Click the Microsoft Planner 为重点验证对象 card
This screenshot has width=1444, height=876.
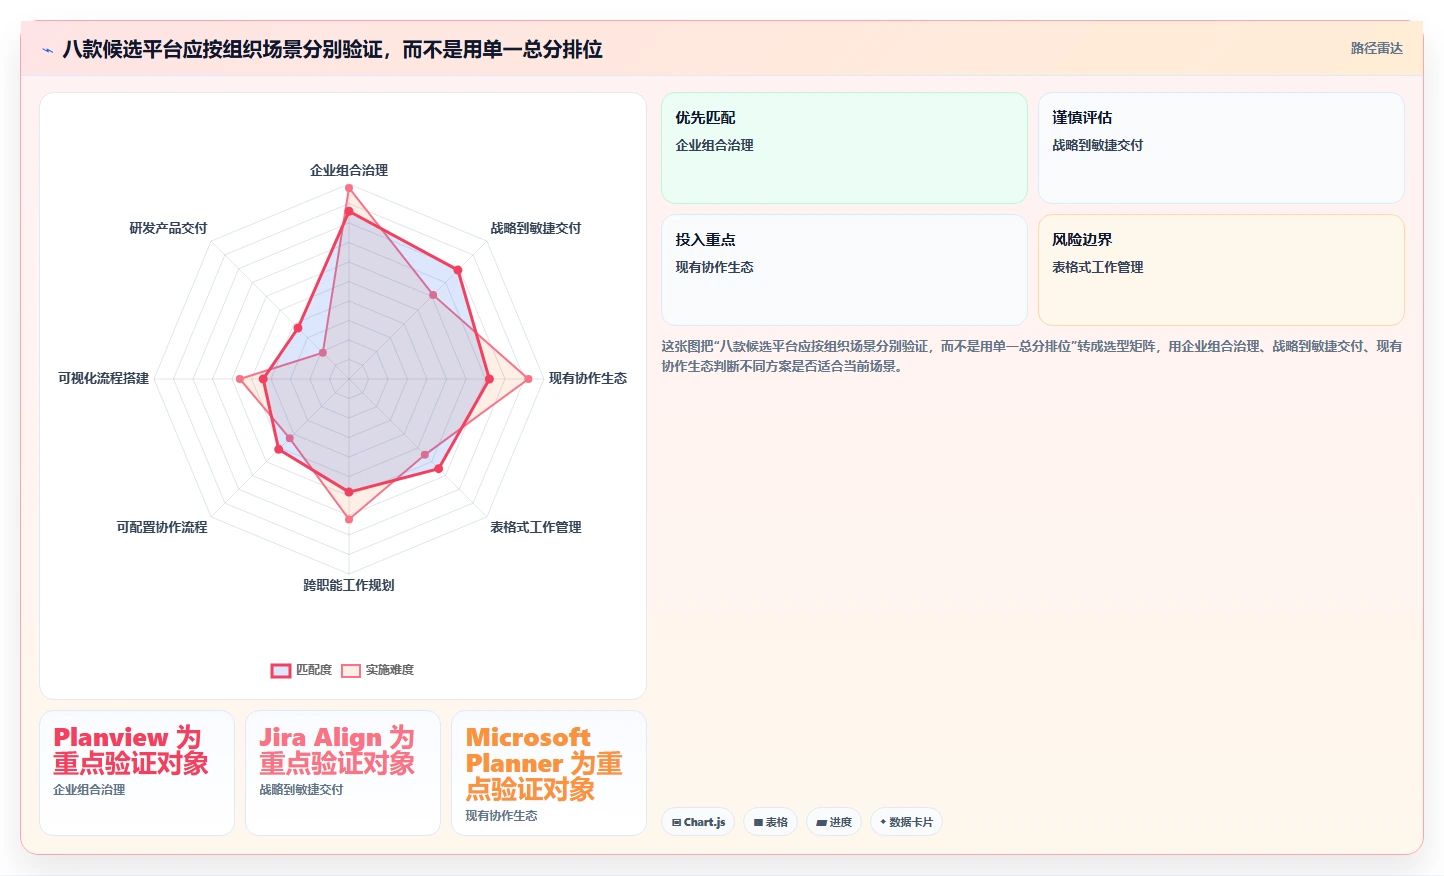549,773
